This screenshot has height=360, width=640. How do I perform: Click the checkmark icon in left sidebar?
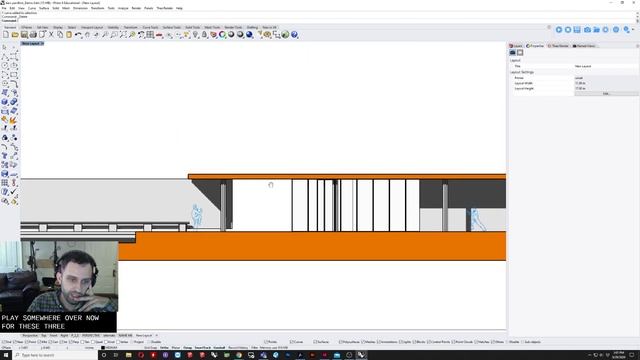pyautogui.click(x=14, y=191)
